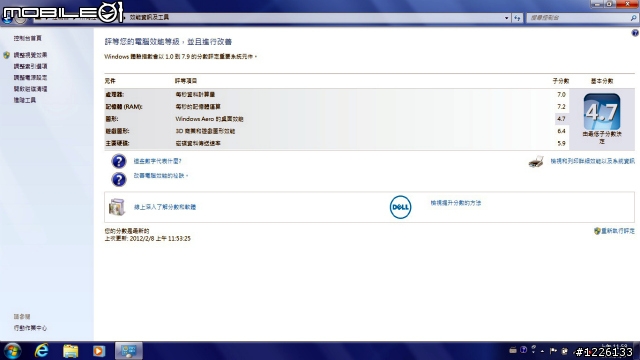Go to 控制台首頁 in the sidebar

coord(27,38)
